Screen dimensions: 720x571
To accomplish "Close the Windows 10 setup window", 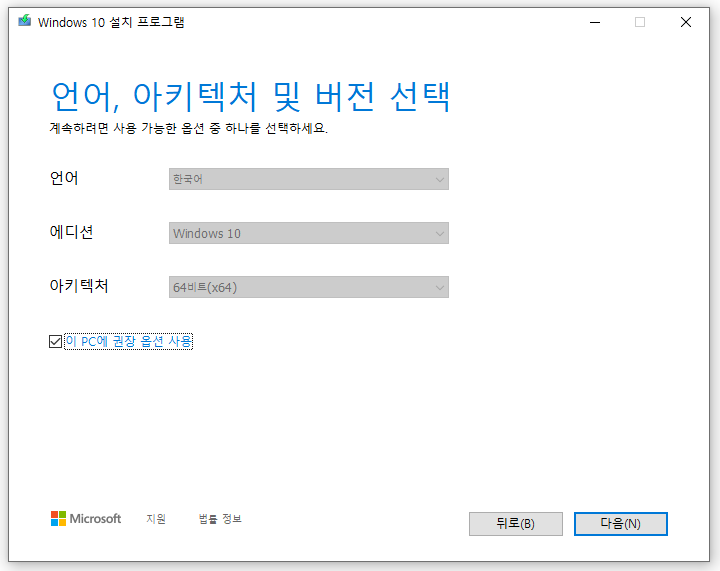I will click(x=686, y=22).
